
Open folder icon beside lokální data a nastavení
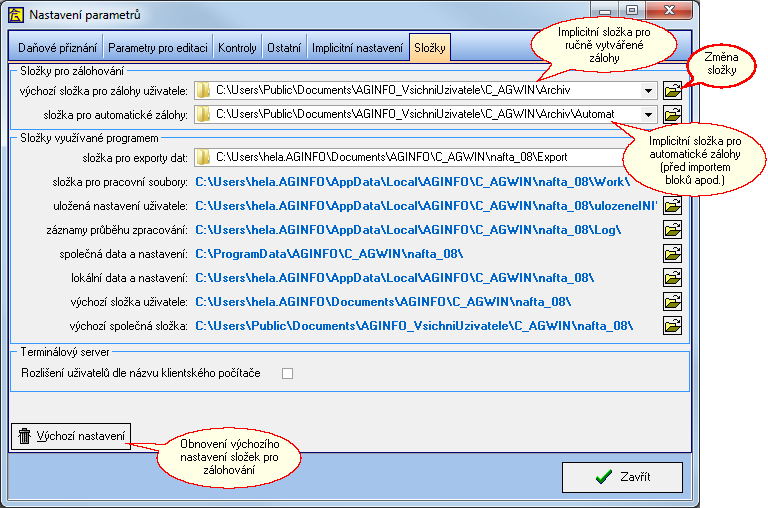click(x=672, y=278)
